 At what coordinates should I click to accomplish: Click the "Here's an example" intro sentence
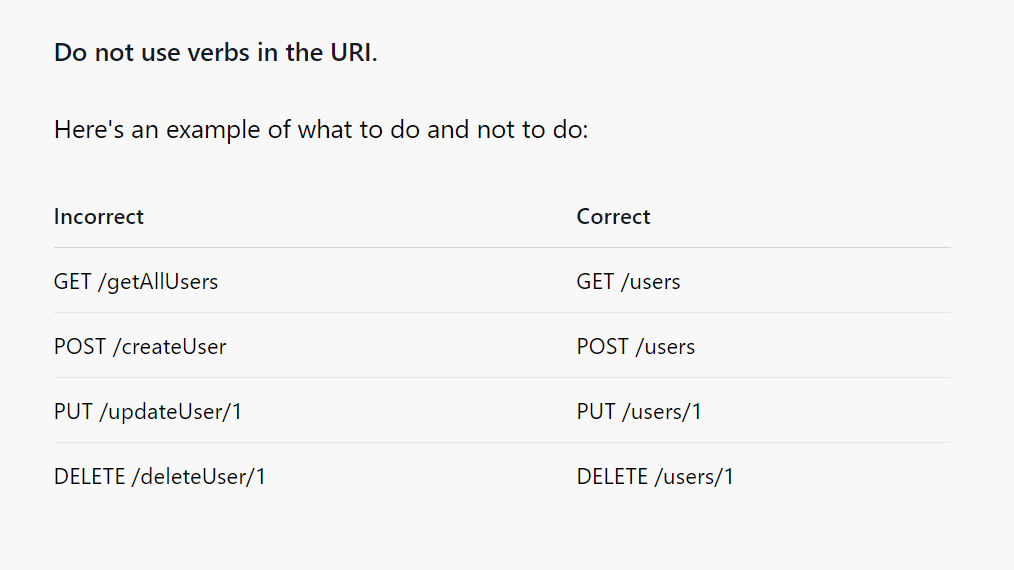321,130
